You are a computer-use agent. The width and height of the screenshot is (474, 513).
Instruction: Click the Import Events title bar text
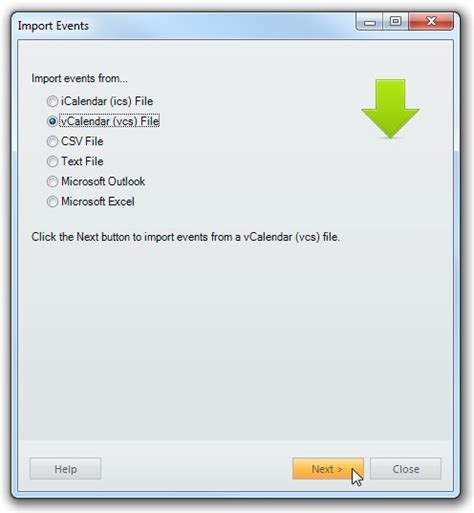coord(53,26)
